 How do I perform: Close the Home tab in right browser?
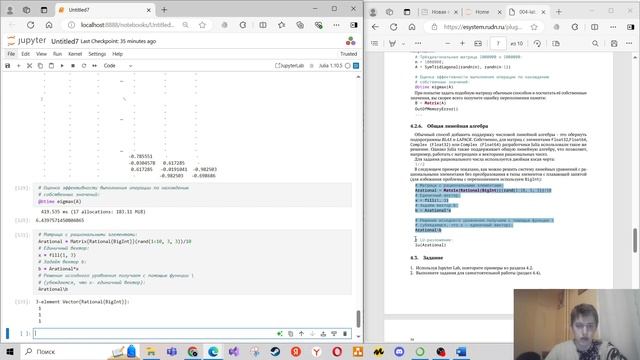(x=500, y=12)
